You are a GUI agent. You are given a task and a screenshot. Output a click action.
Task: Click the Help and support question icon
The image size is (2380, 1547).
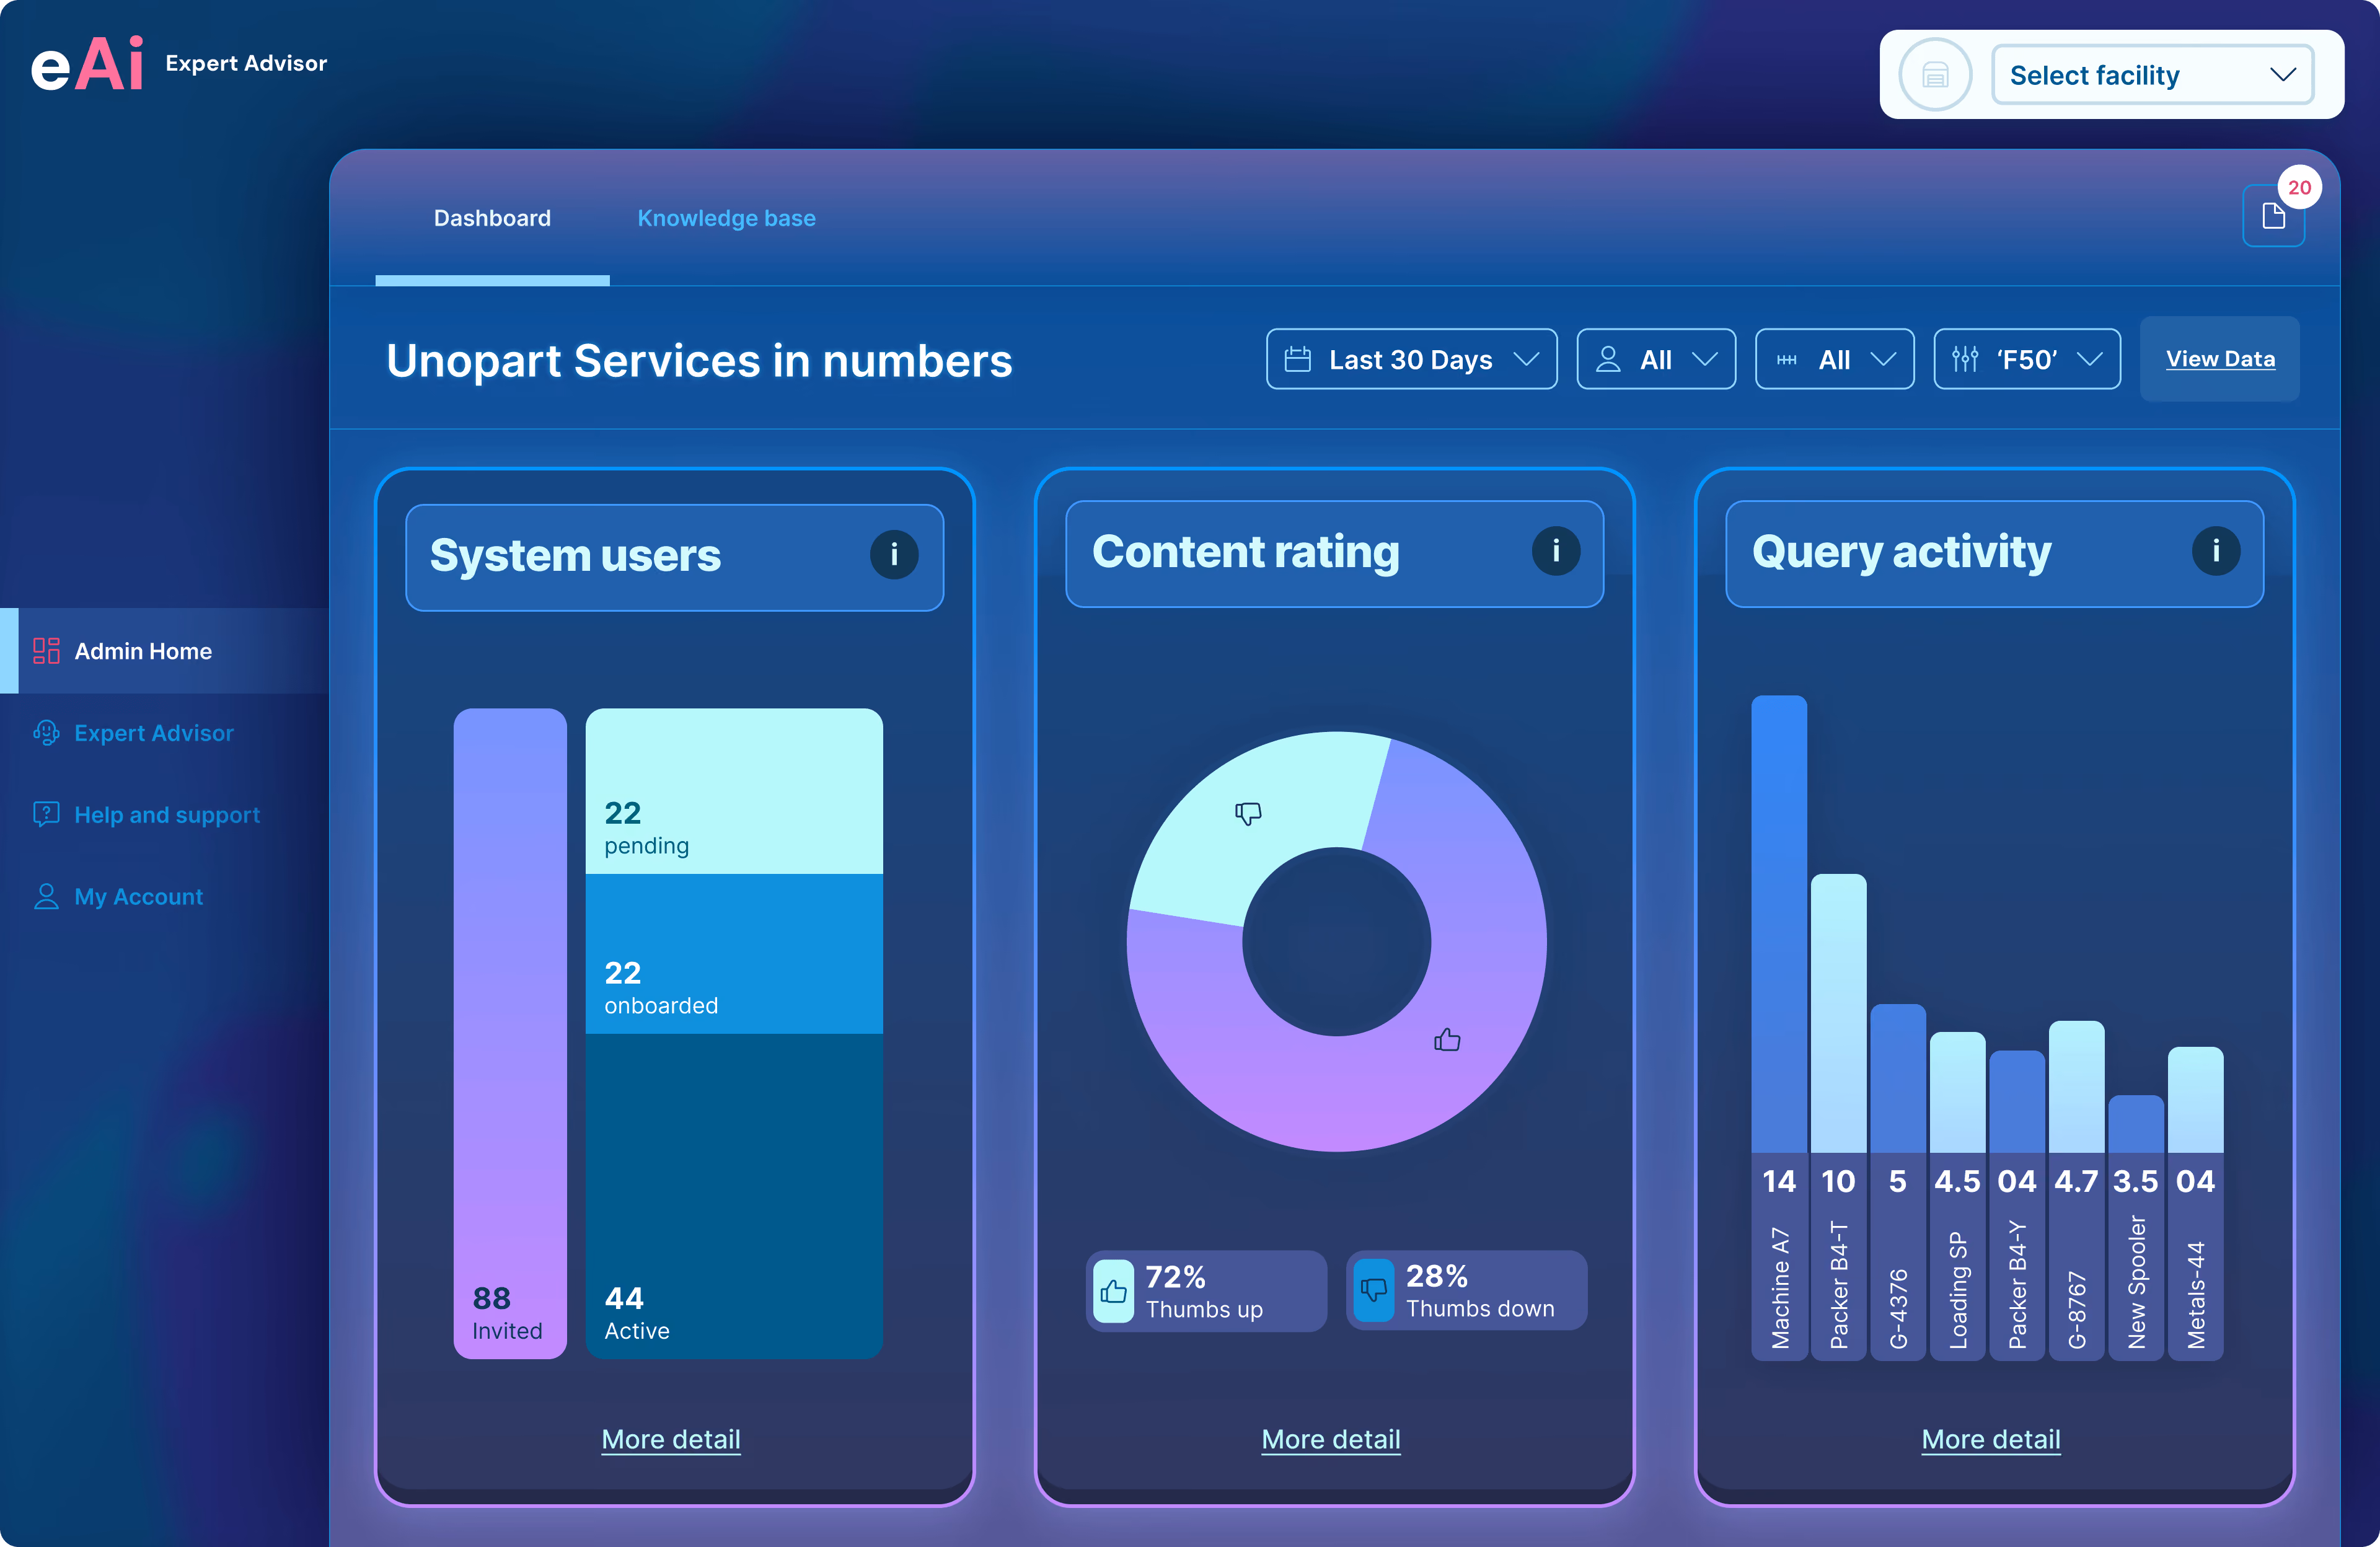coord(46,814)
